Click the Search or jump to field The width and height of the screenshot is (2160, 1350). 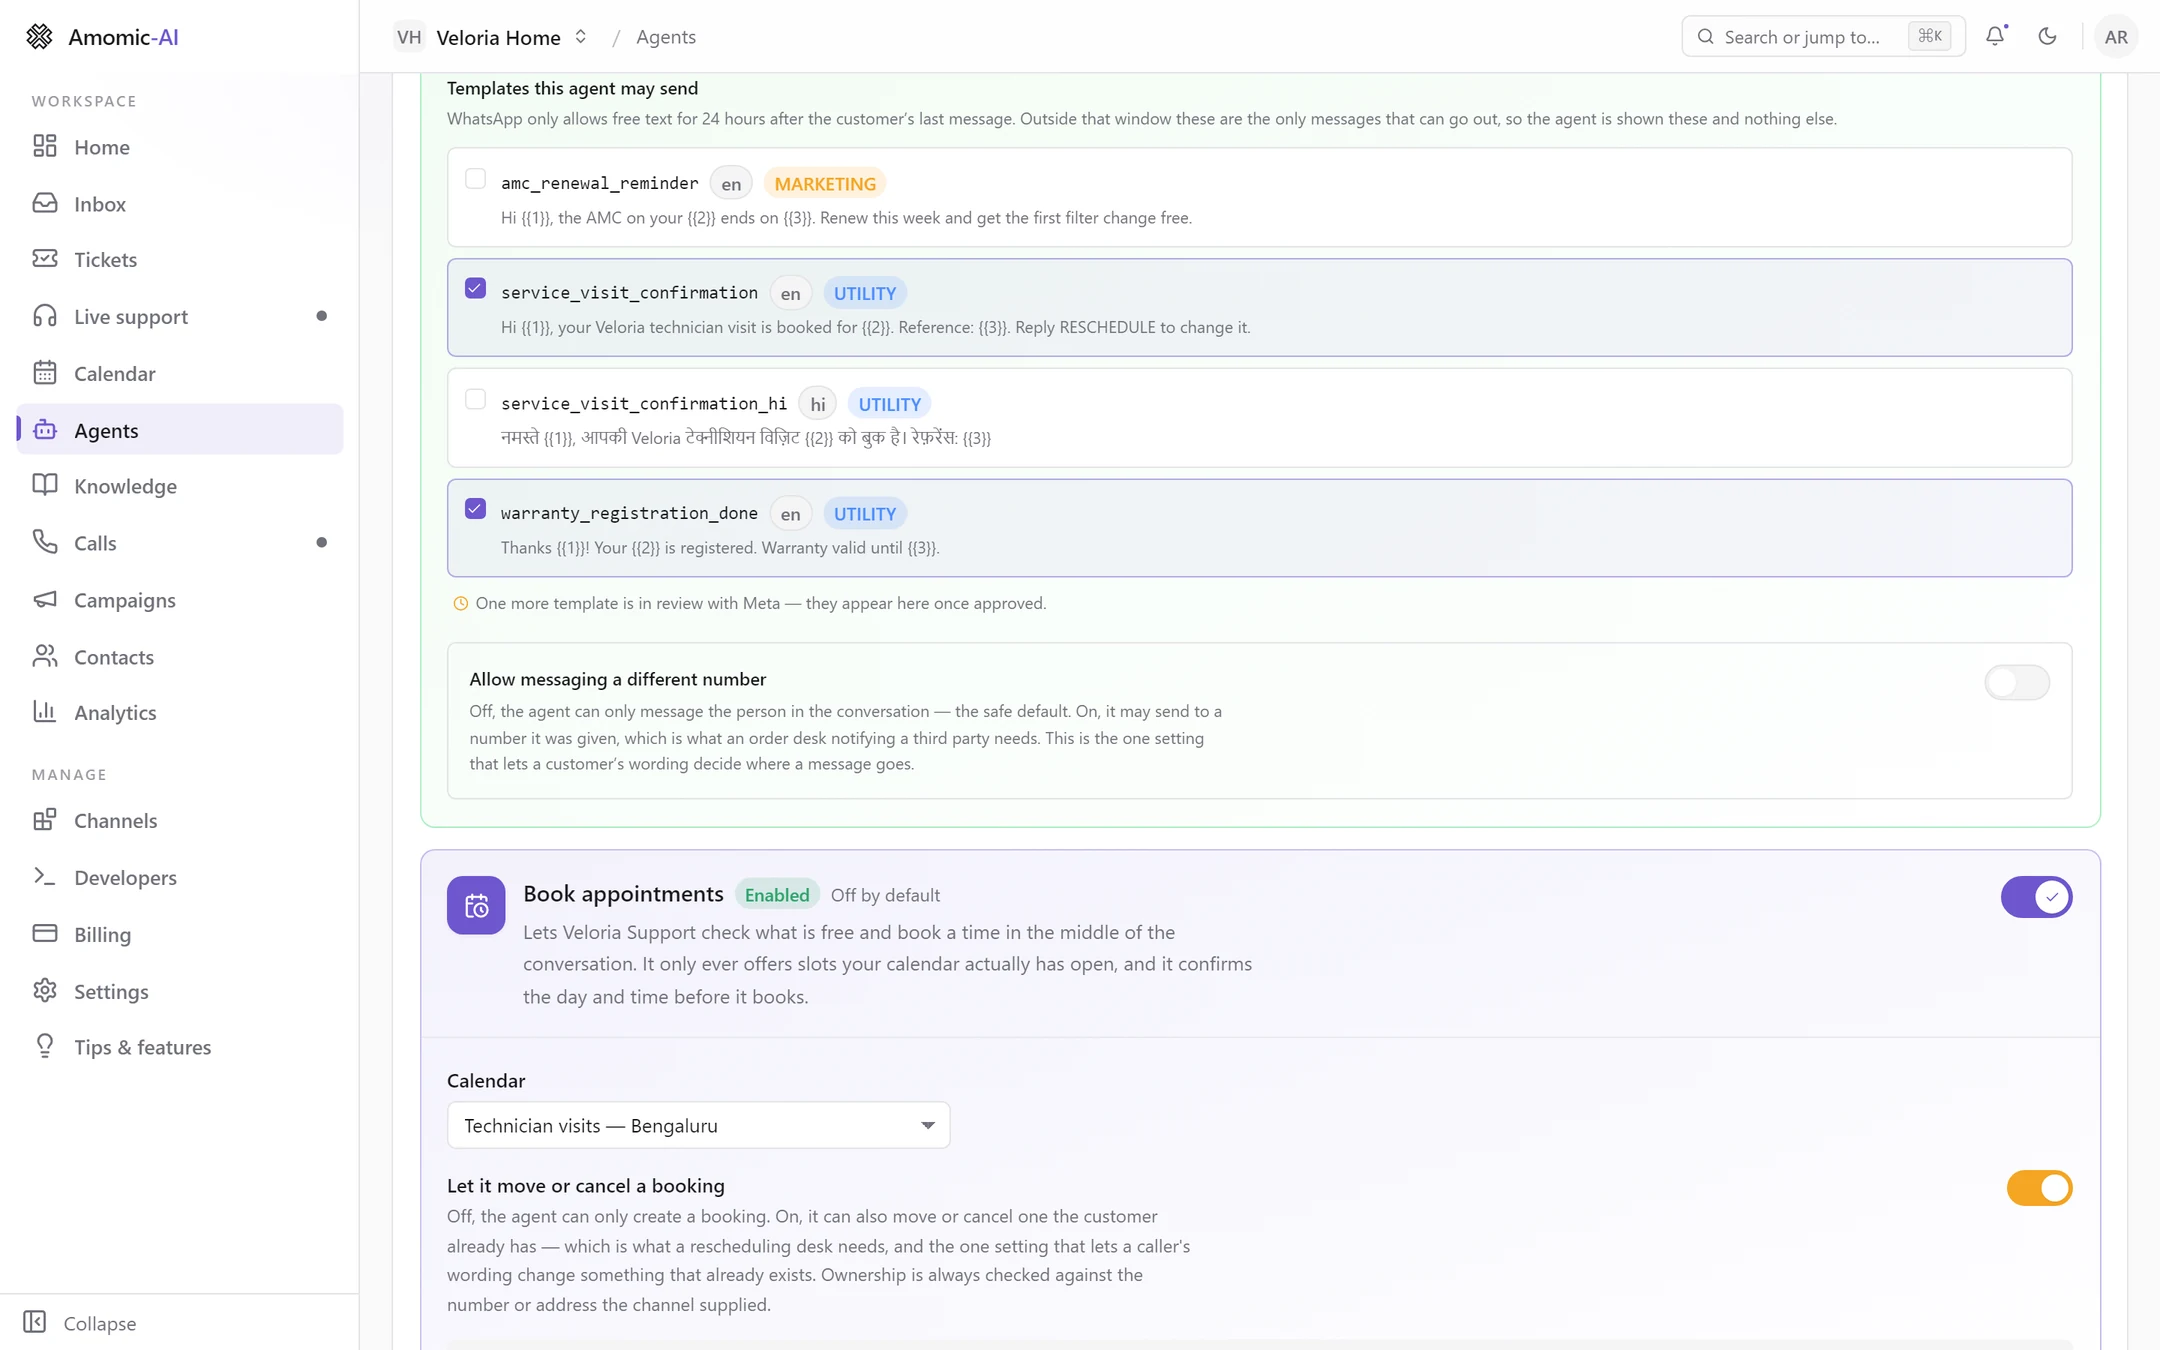pos(1823,36)
